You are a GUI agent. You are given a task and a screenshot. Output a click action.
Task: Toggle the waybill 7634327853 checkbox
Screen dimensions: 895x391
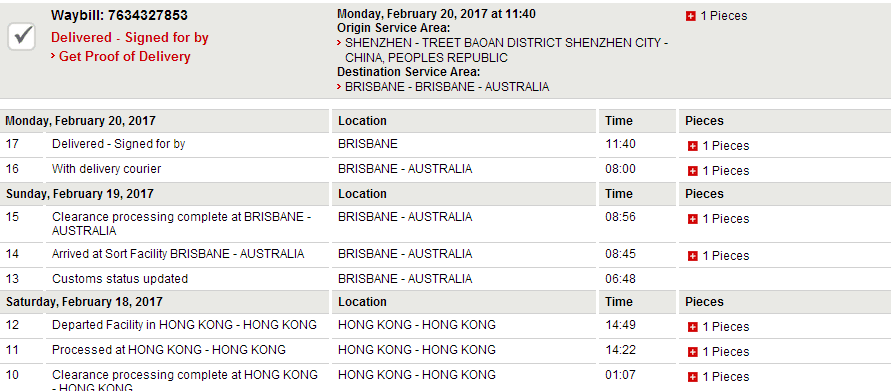pos(22,38)
